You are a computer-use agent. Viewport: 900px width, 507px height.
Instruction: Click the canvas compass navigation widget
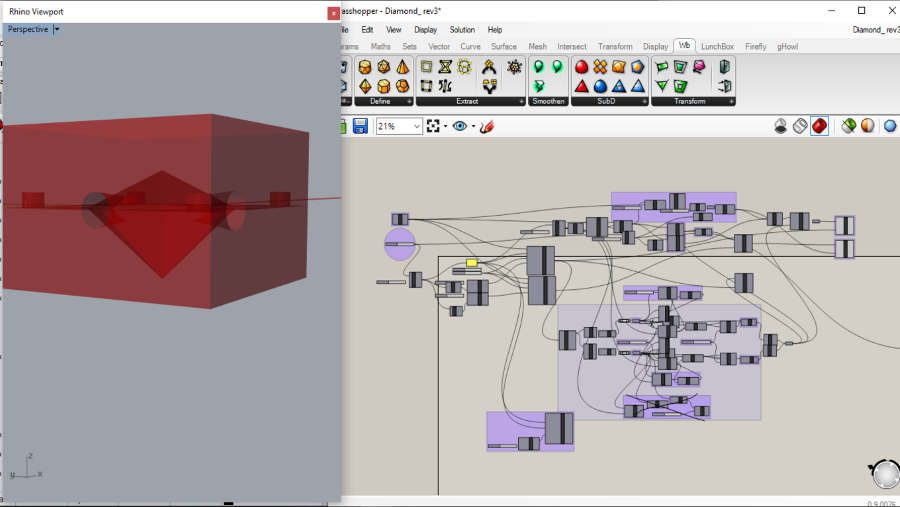point(885,474)
